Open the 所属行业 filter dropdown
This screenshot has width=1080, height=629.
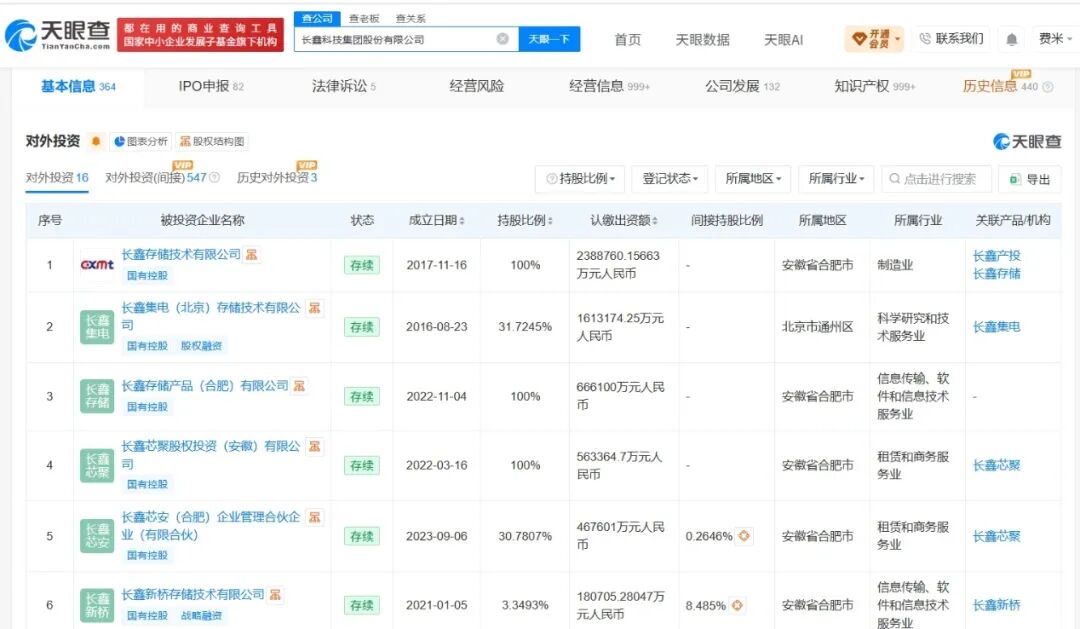836,179
